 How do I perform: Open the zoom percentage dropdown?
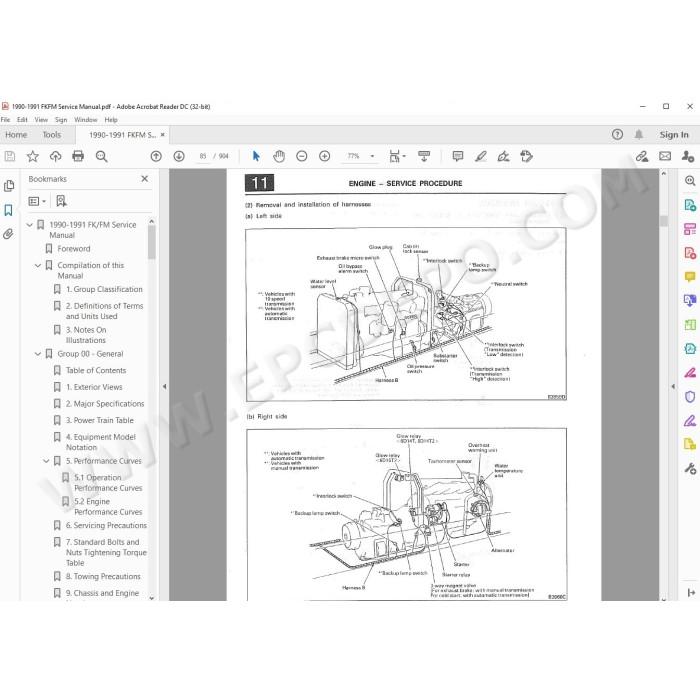[x=372, y=156]
